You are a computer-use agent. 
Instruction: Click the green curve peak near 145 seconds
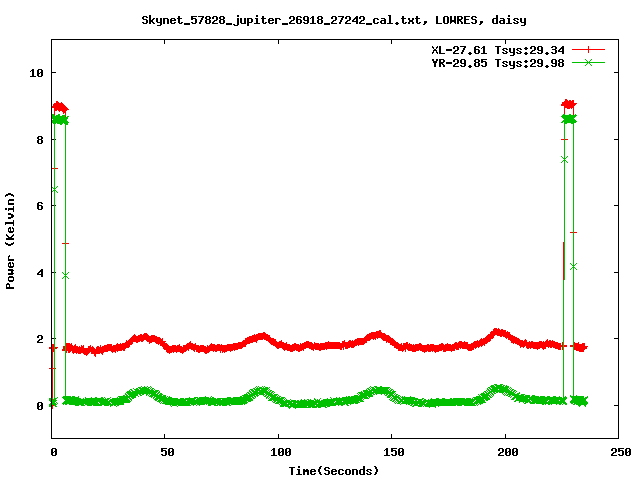click(x=381, y=391)
